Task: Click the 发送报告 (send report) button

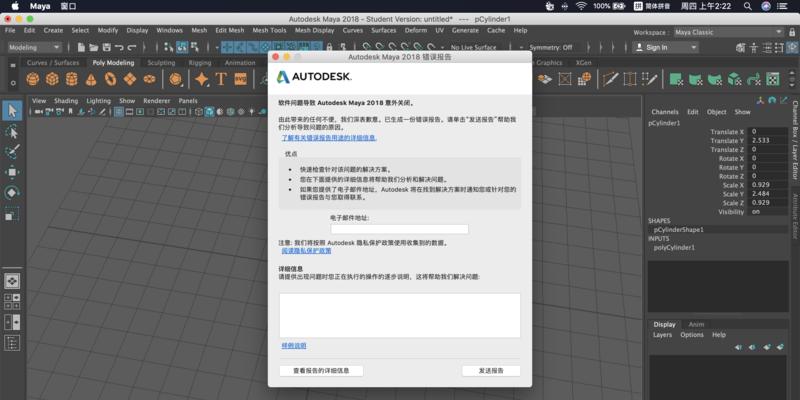Action: [491, 371]
